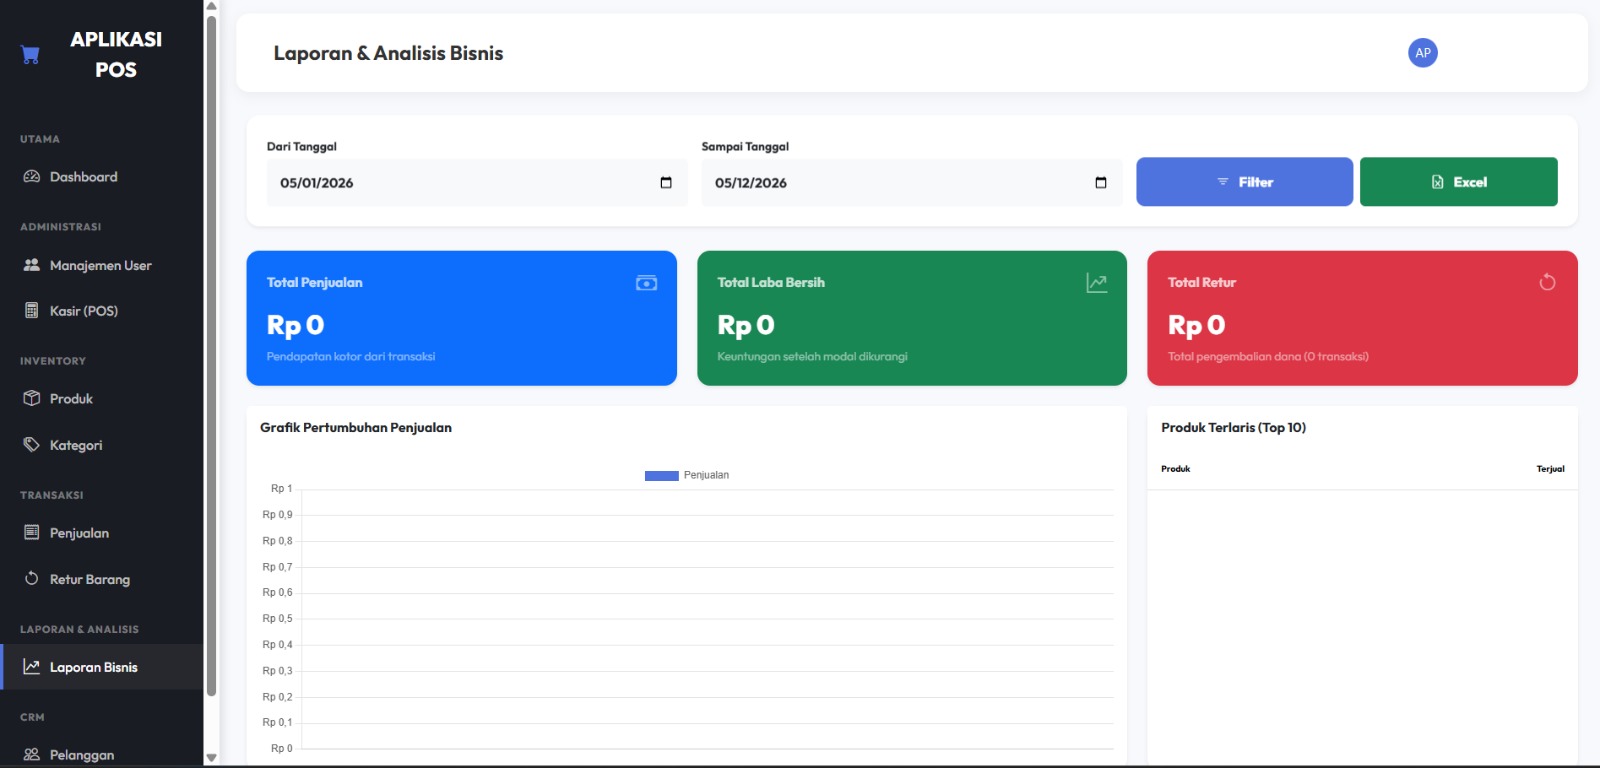The image size is (1600, 768).
Task: Click the Retur Barang rotate icon
Action: pos(31,578)
